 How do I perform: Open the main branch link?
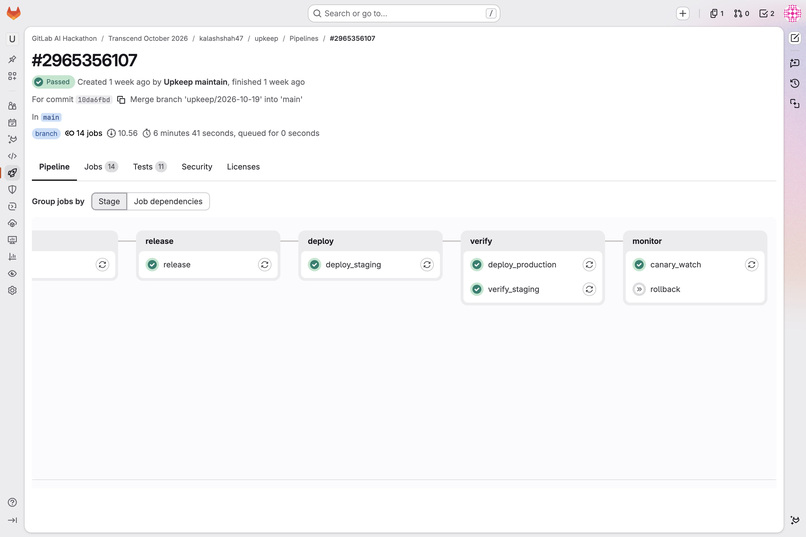(x=51, y=117)
